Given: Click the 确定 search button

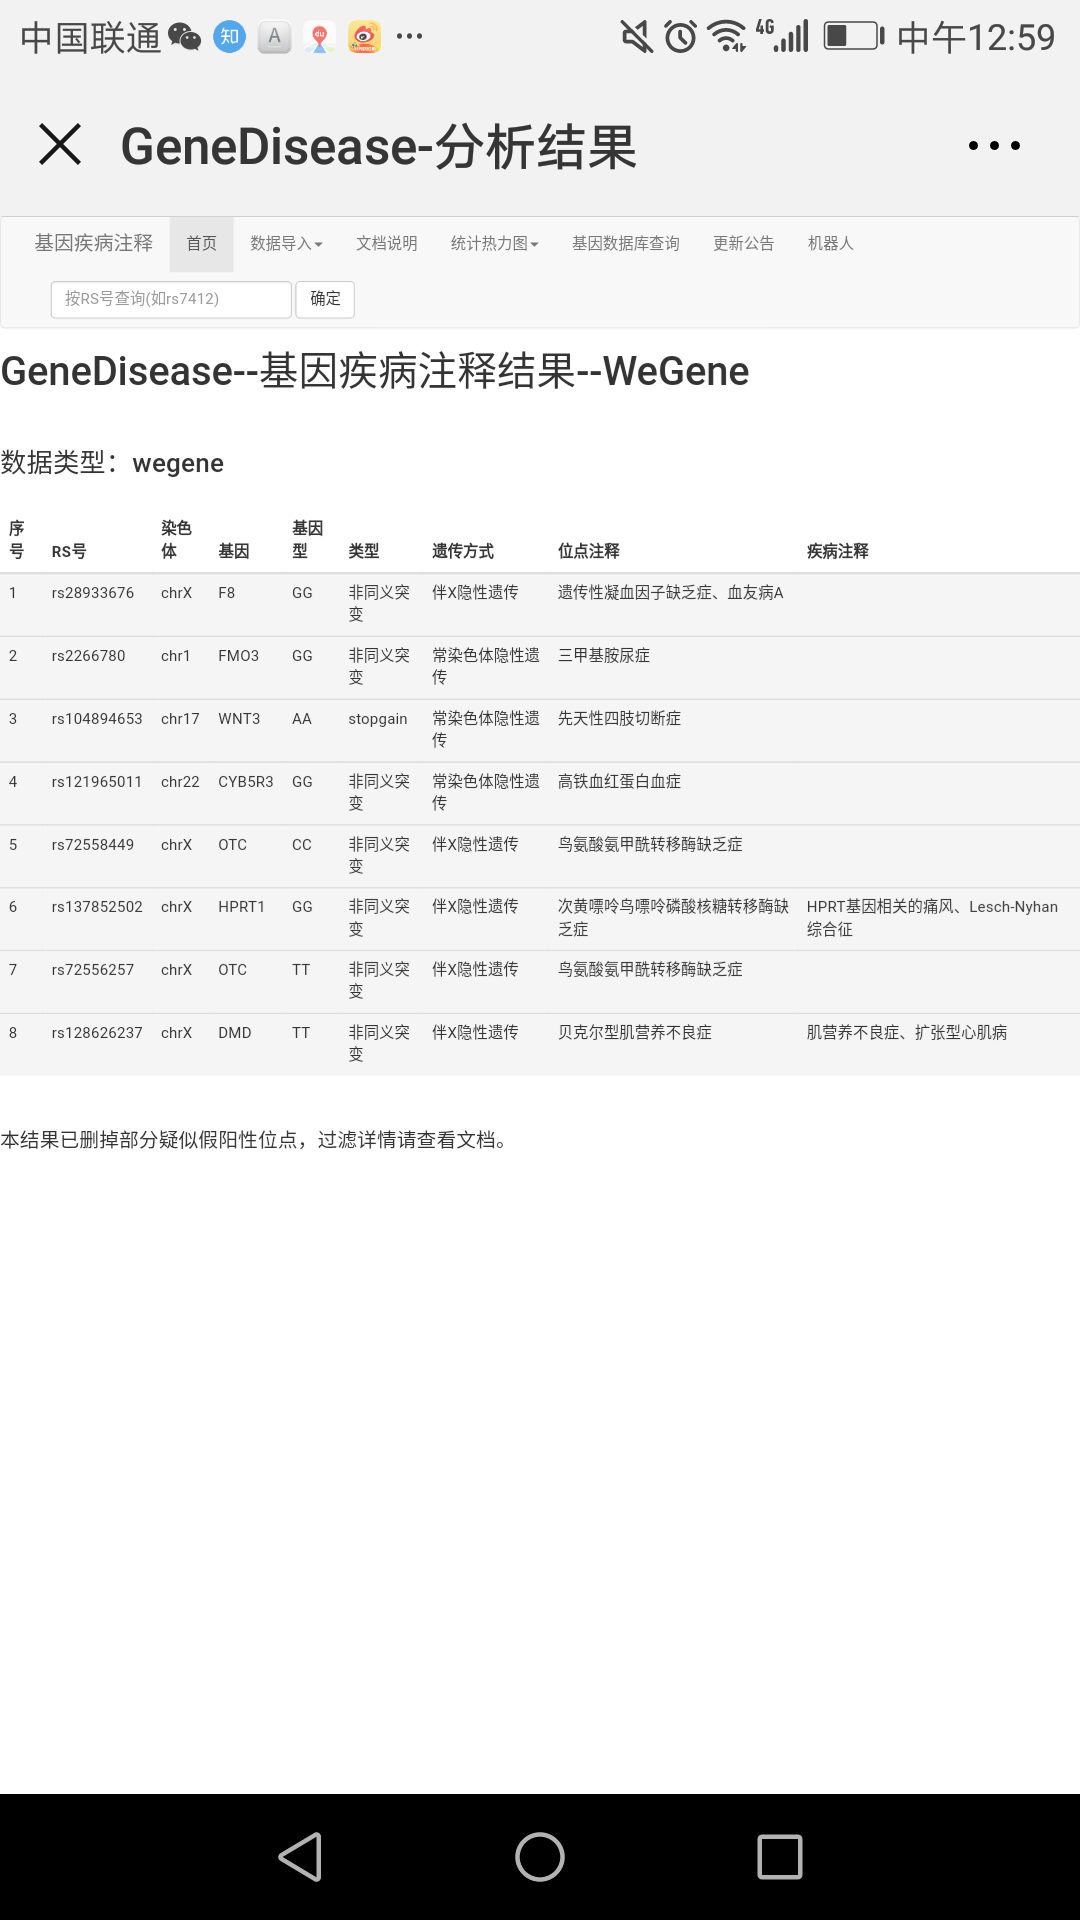Looking at the screenshot, I should [x=325, y=299].
